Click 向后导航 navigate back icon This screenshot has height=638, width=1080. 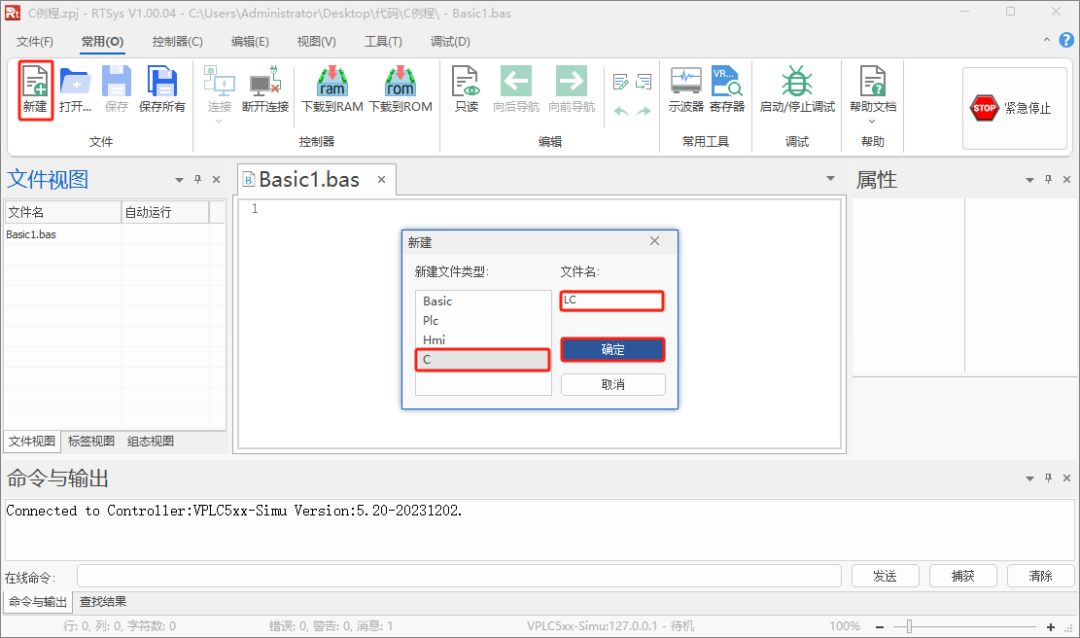click(516, 81)
